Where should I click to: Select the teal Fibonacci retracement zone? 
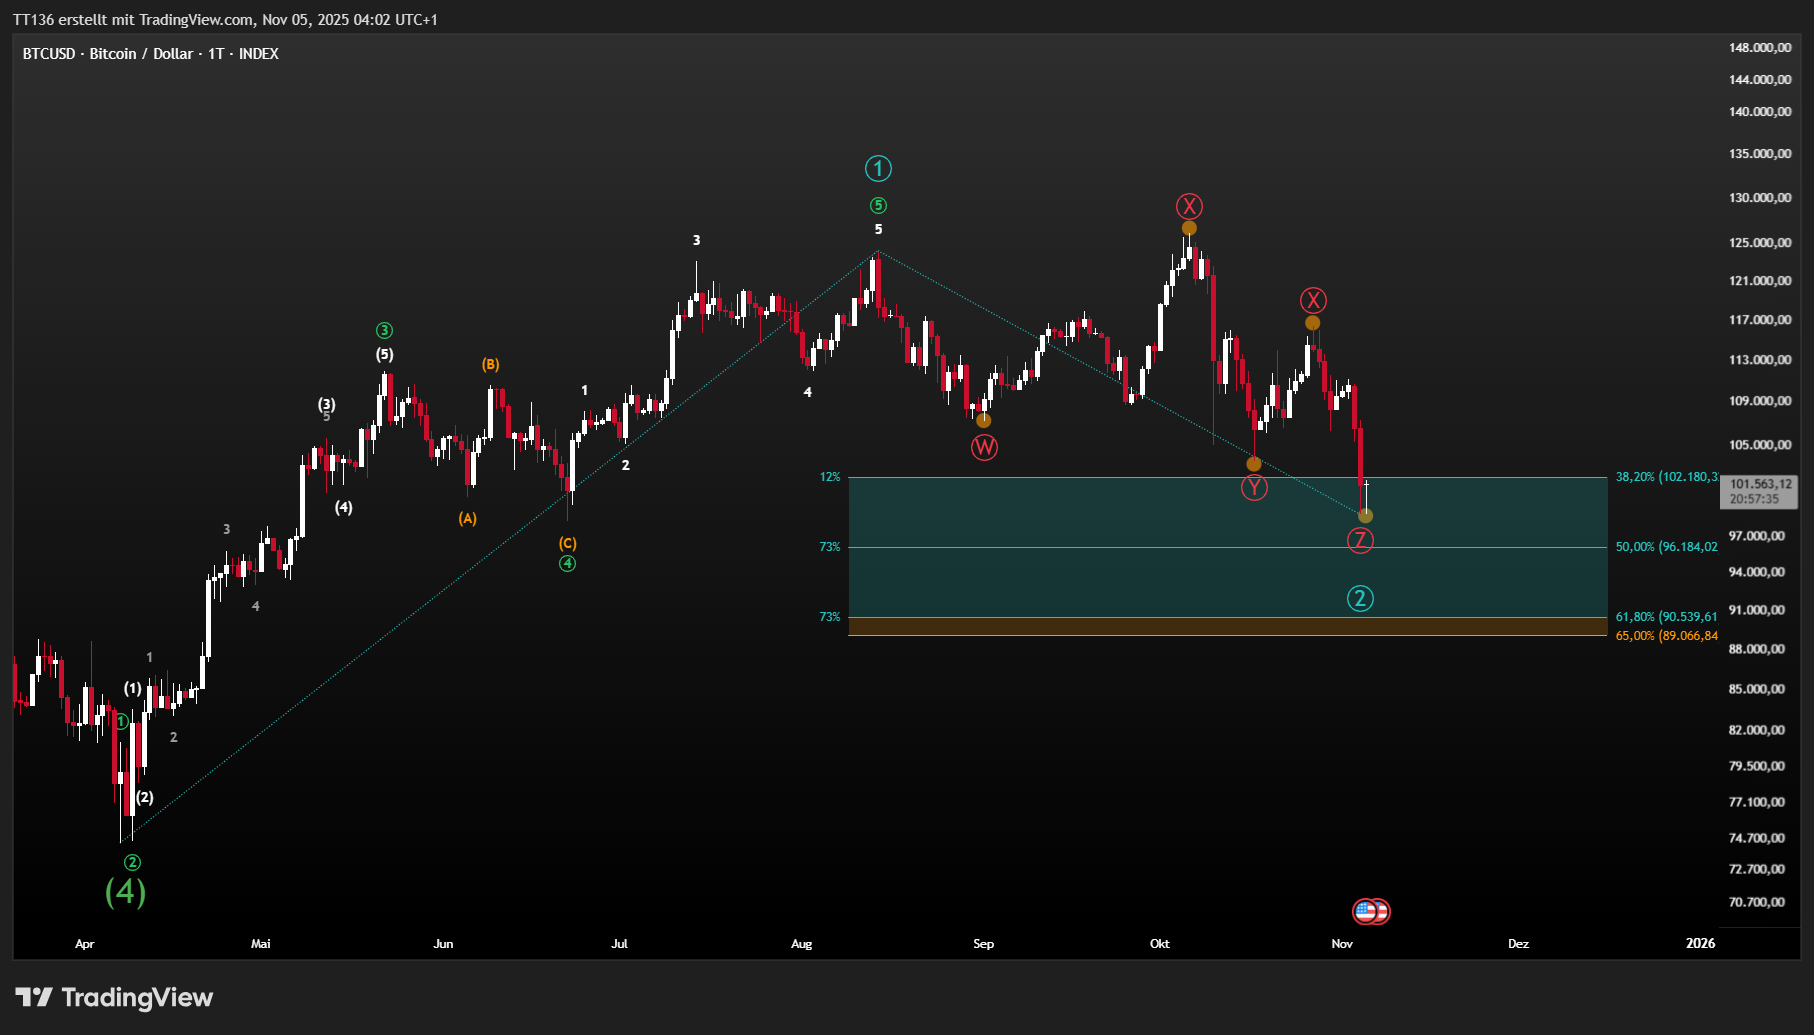click(x=1228, y=547)
